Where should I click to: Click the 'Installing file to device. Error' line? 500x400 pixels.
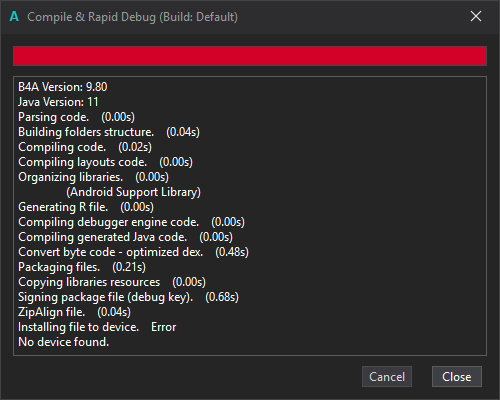tap(97, 327)
